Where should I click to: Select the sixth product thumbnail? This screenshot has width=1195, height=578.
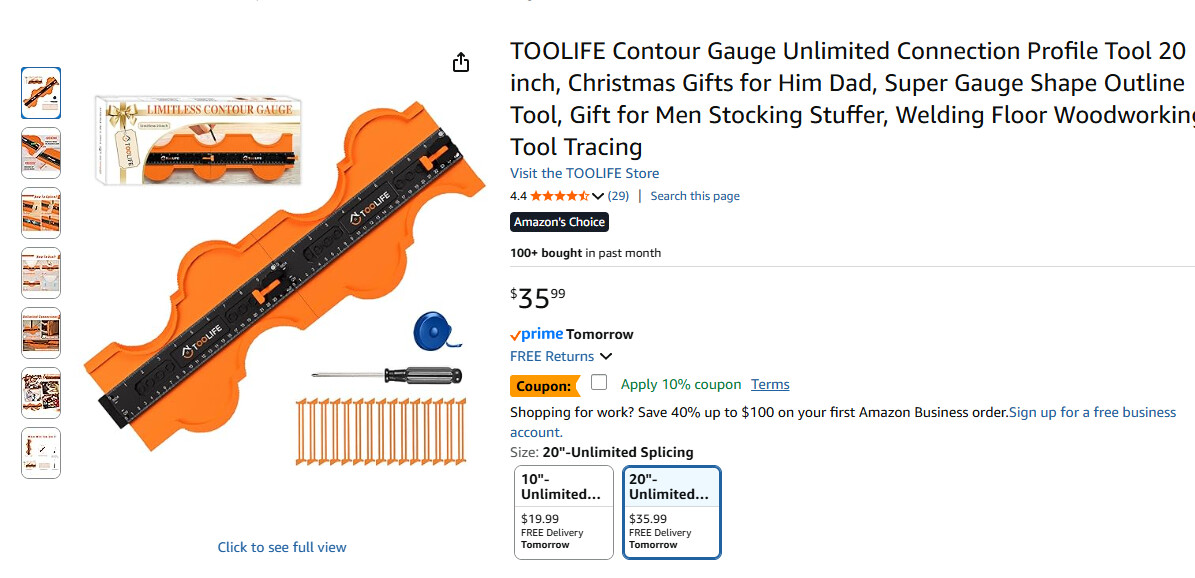41,393
